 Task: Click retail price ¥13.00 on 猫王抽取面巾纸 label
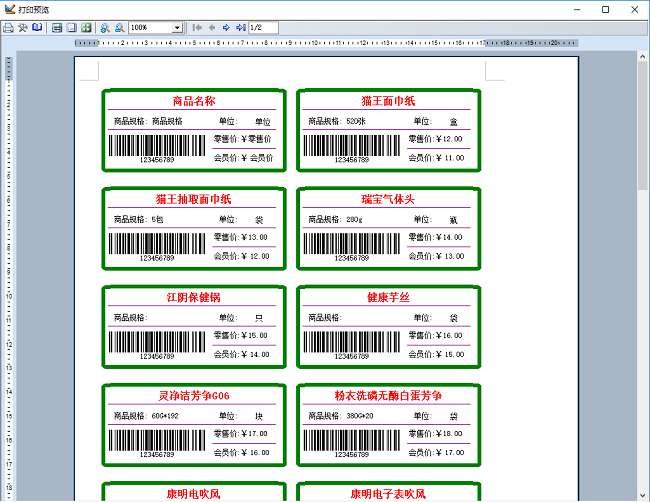coord(254,237)
